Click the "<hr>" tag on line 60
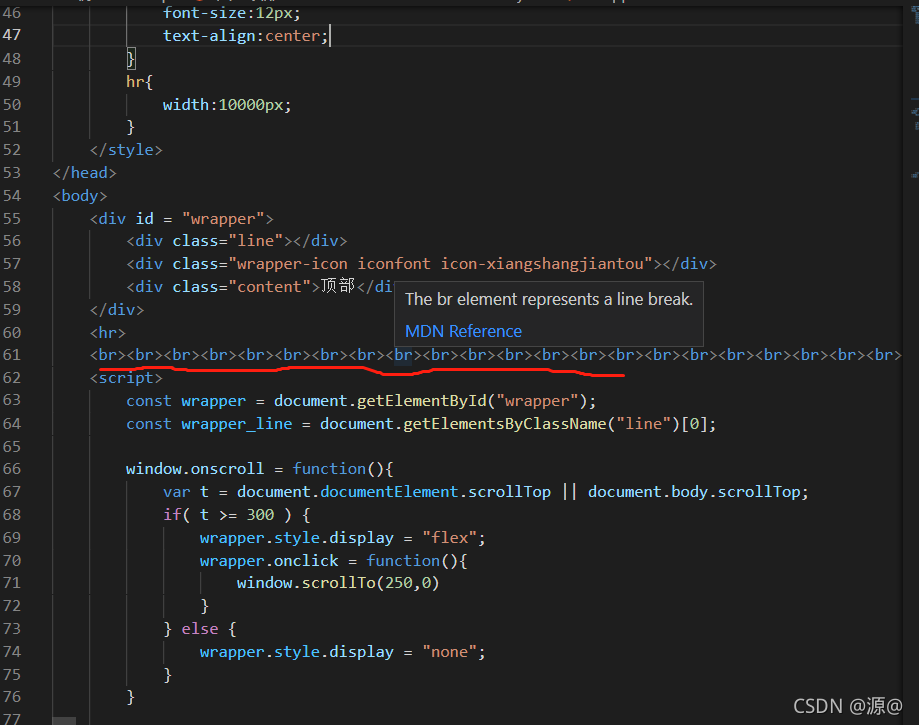This screenshot has width=919, height=725. (x=108, y=333)
